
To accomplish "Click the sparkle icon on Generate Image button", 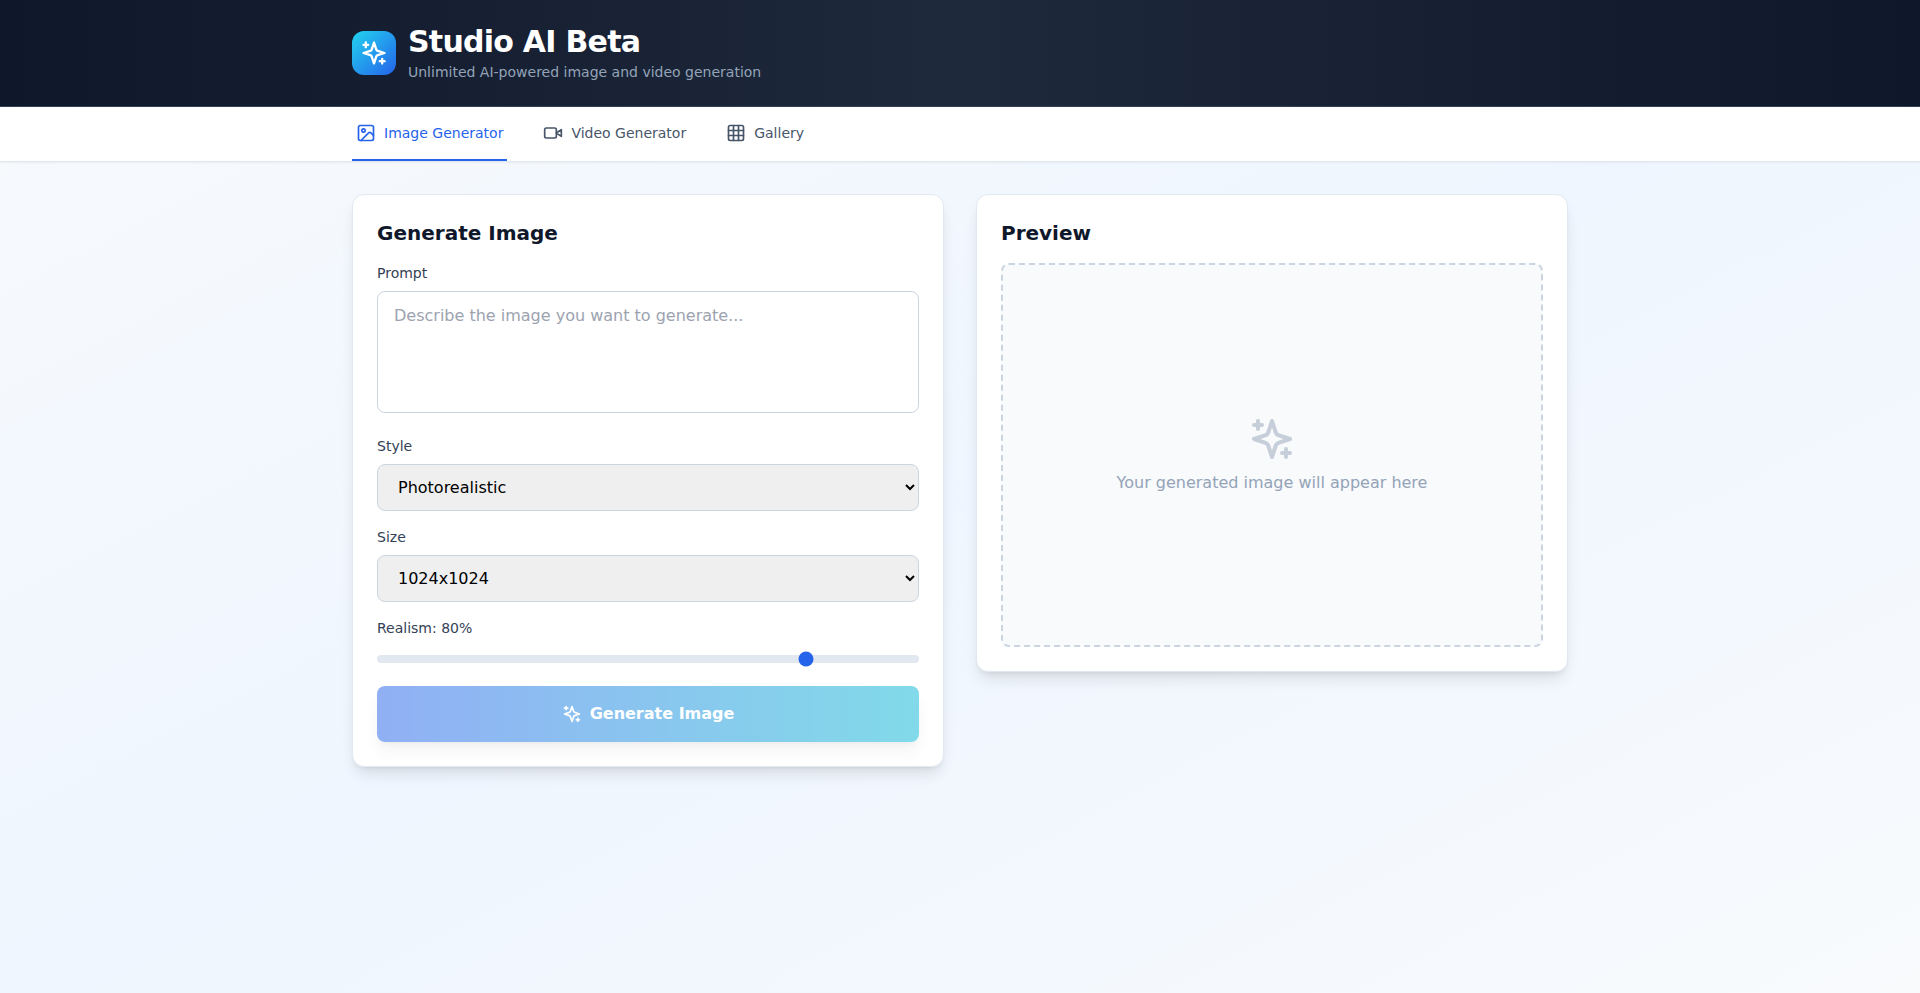I will [x=572, y=714].
